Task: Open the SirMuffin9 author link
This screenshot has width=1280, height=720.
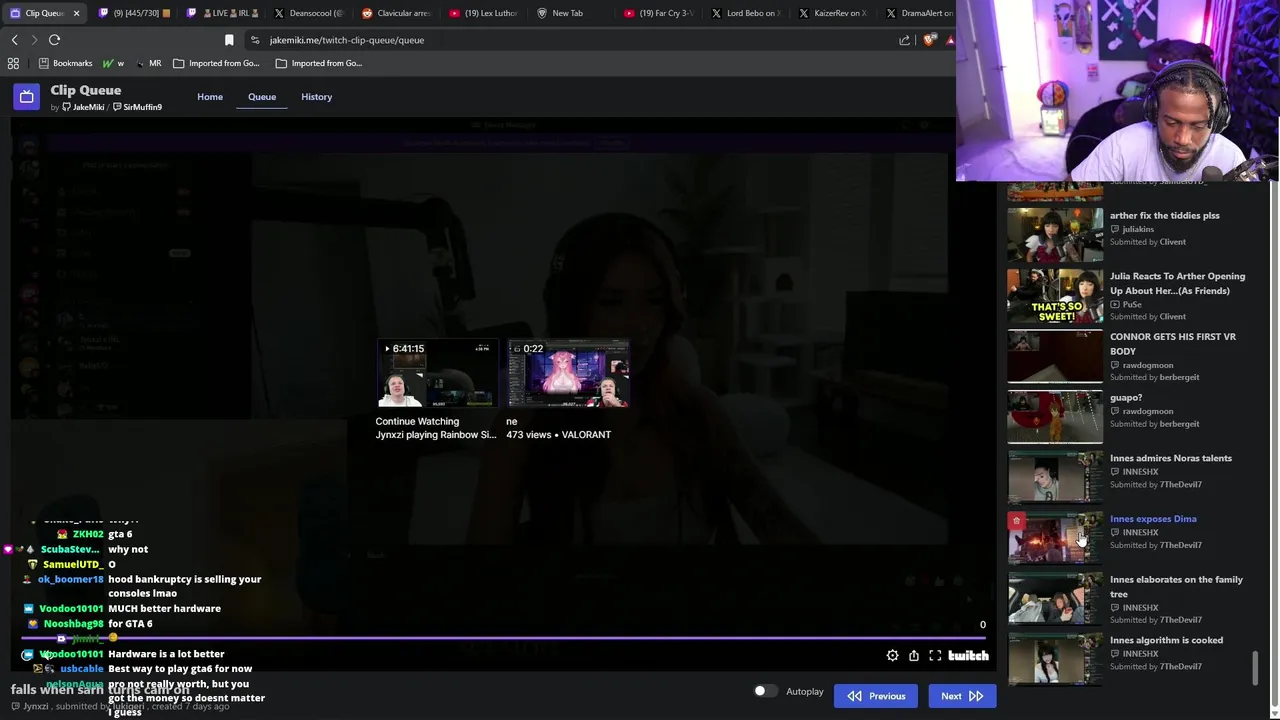Action: pos(137,107)
